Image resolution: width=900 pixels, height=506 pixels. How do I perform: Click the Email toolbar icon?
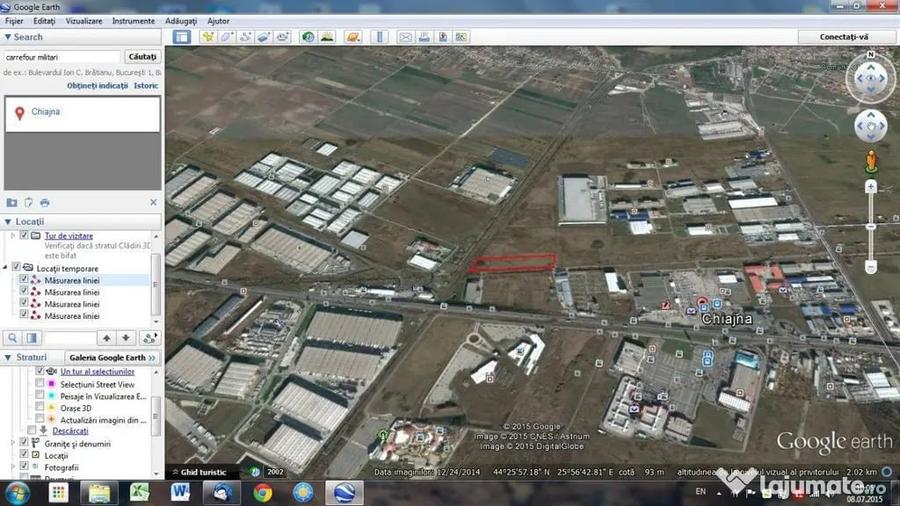pos(405,37)
